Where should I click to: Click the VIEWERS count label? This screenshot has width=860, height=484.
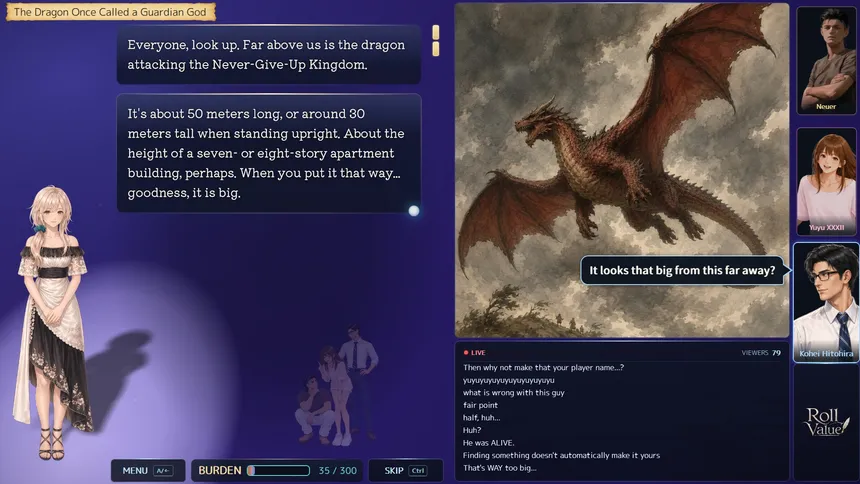[761, 353]
